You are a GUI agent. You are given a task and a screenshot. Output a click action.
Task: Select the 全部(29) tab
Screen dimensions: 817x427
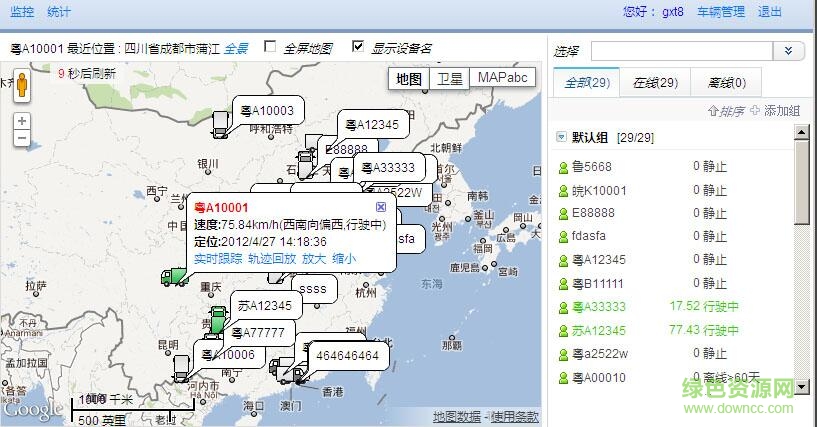coord(587,83)
